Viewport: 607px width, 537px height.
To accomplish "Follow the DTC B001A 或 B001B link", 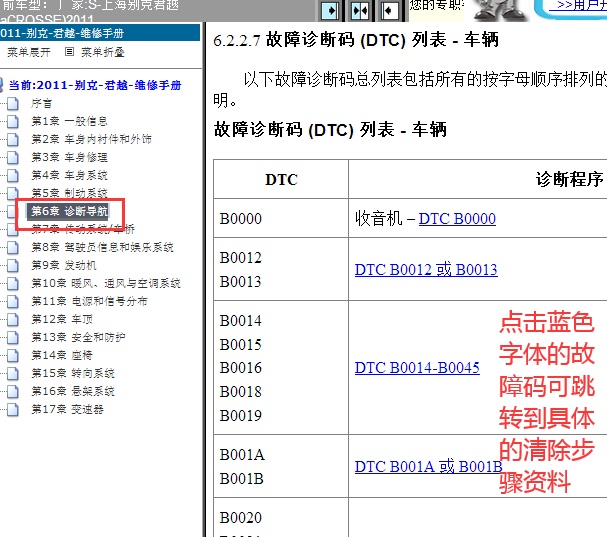I will [x=429, y=467].
